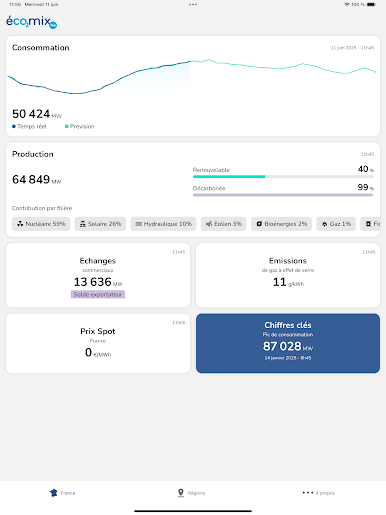
Task: Tap the France map icon
Action: pos(53,493)
